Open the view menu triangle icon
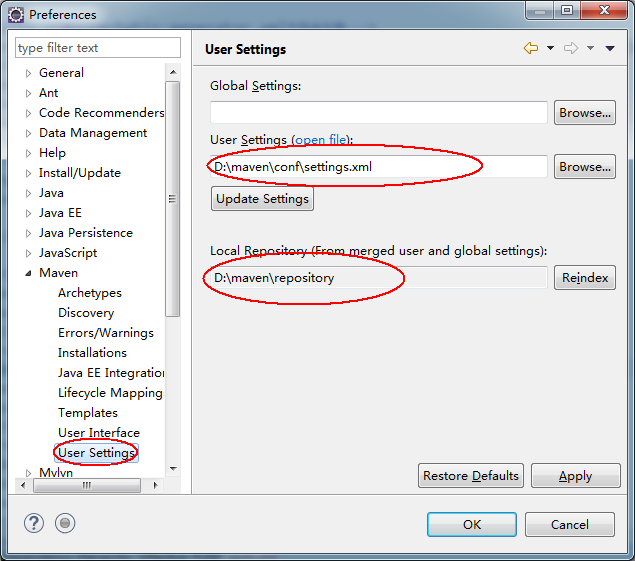This screenshot has width=635, height=561. click(x=610, y=49)
